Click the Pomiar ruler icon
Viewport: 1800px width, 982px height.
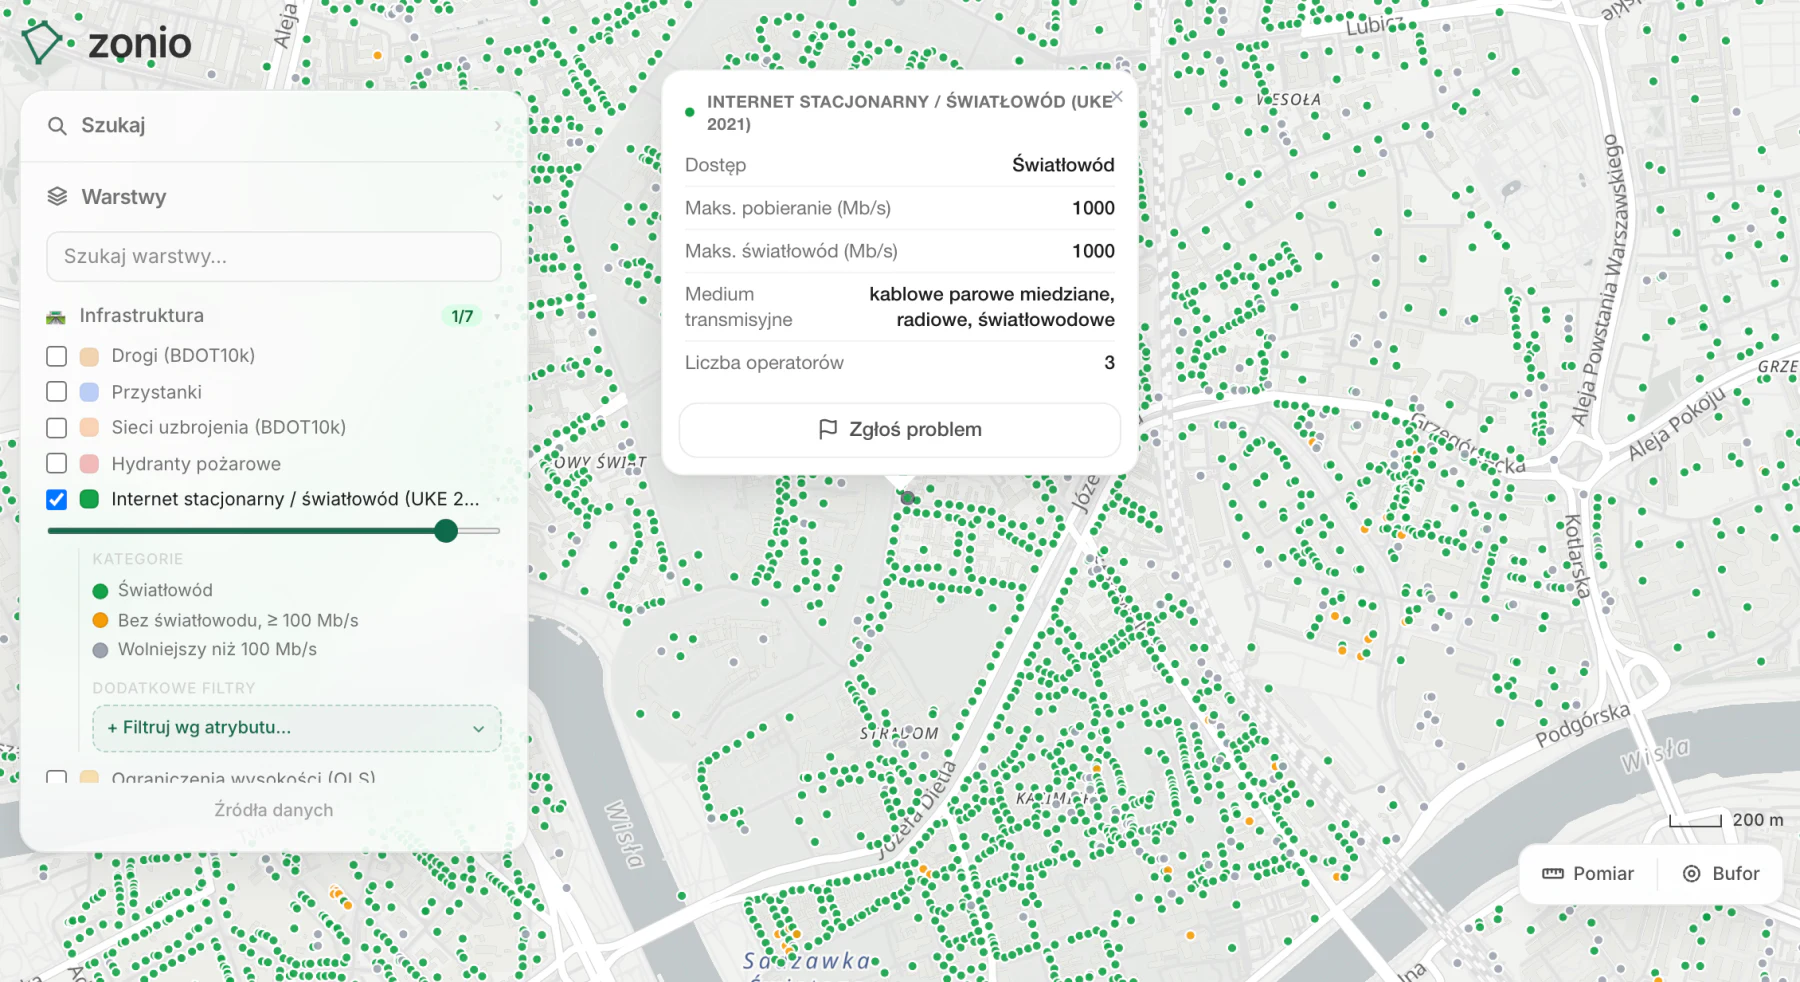(x=1552, y=874)
